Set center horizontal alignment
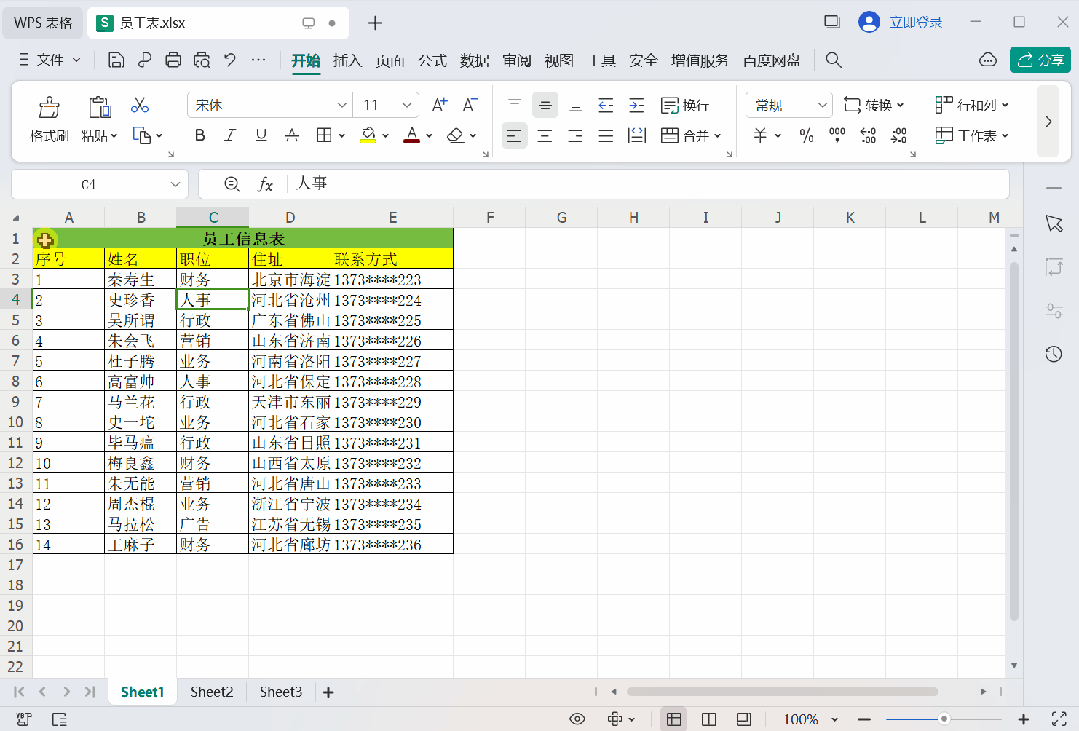The image size is (1079, 731). pos(544,136)
